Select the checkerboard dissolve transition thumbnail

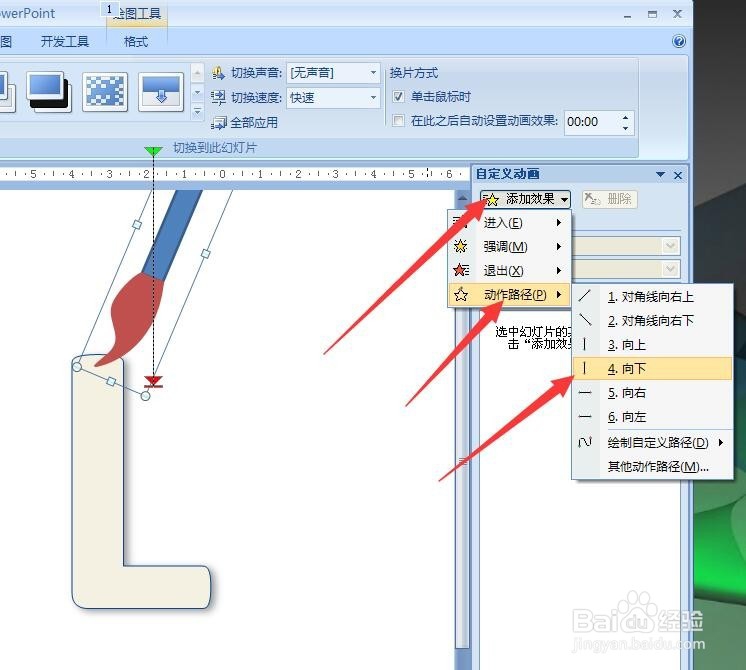coord(105,92)
